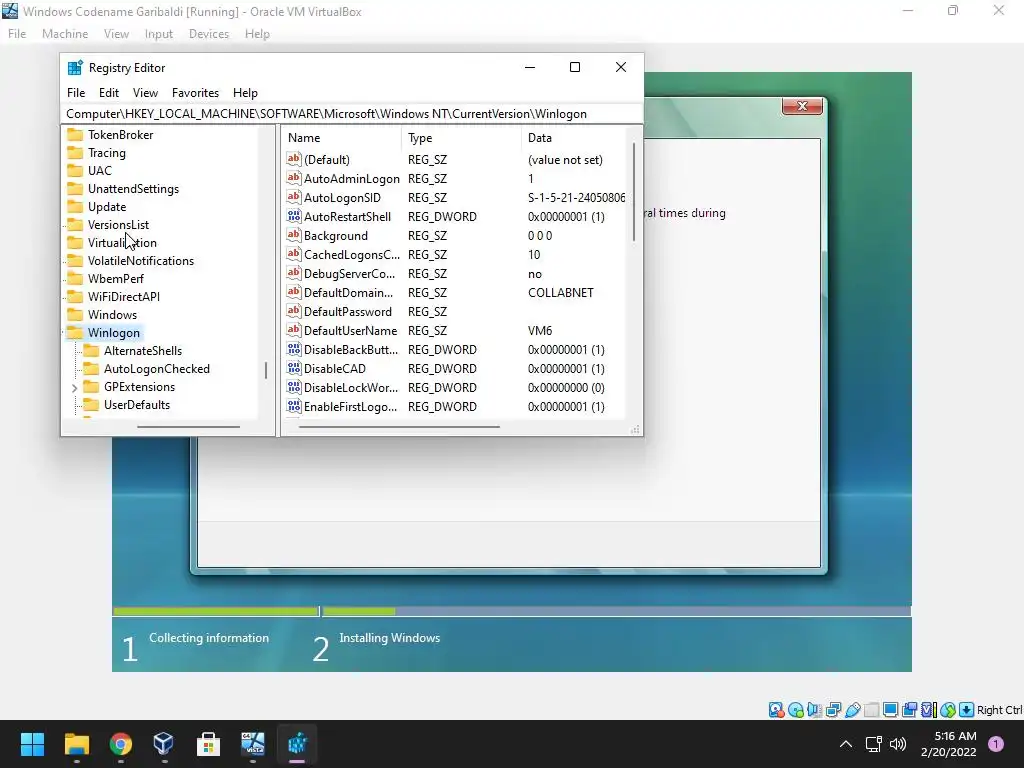1024x768 pixels.
Task: Click the values pane horizontal scrollbar
Action: [x=399, y=427]
